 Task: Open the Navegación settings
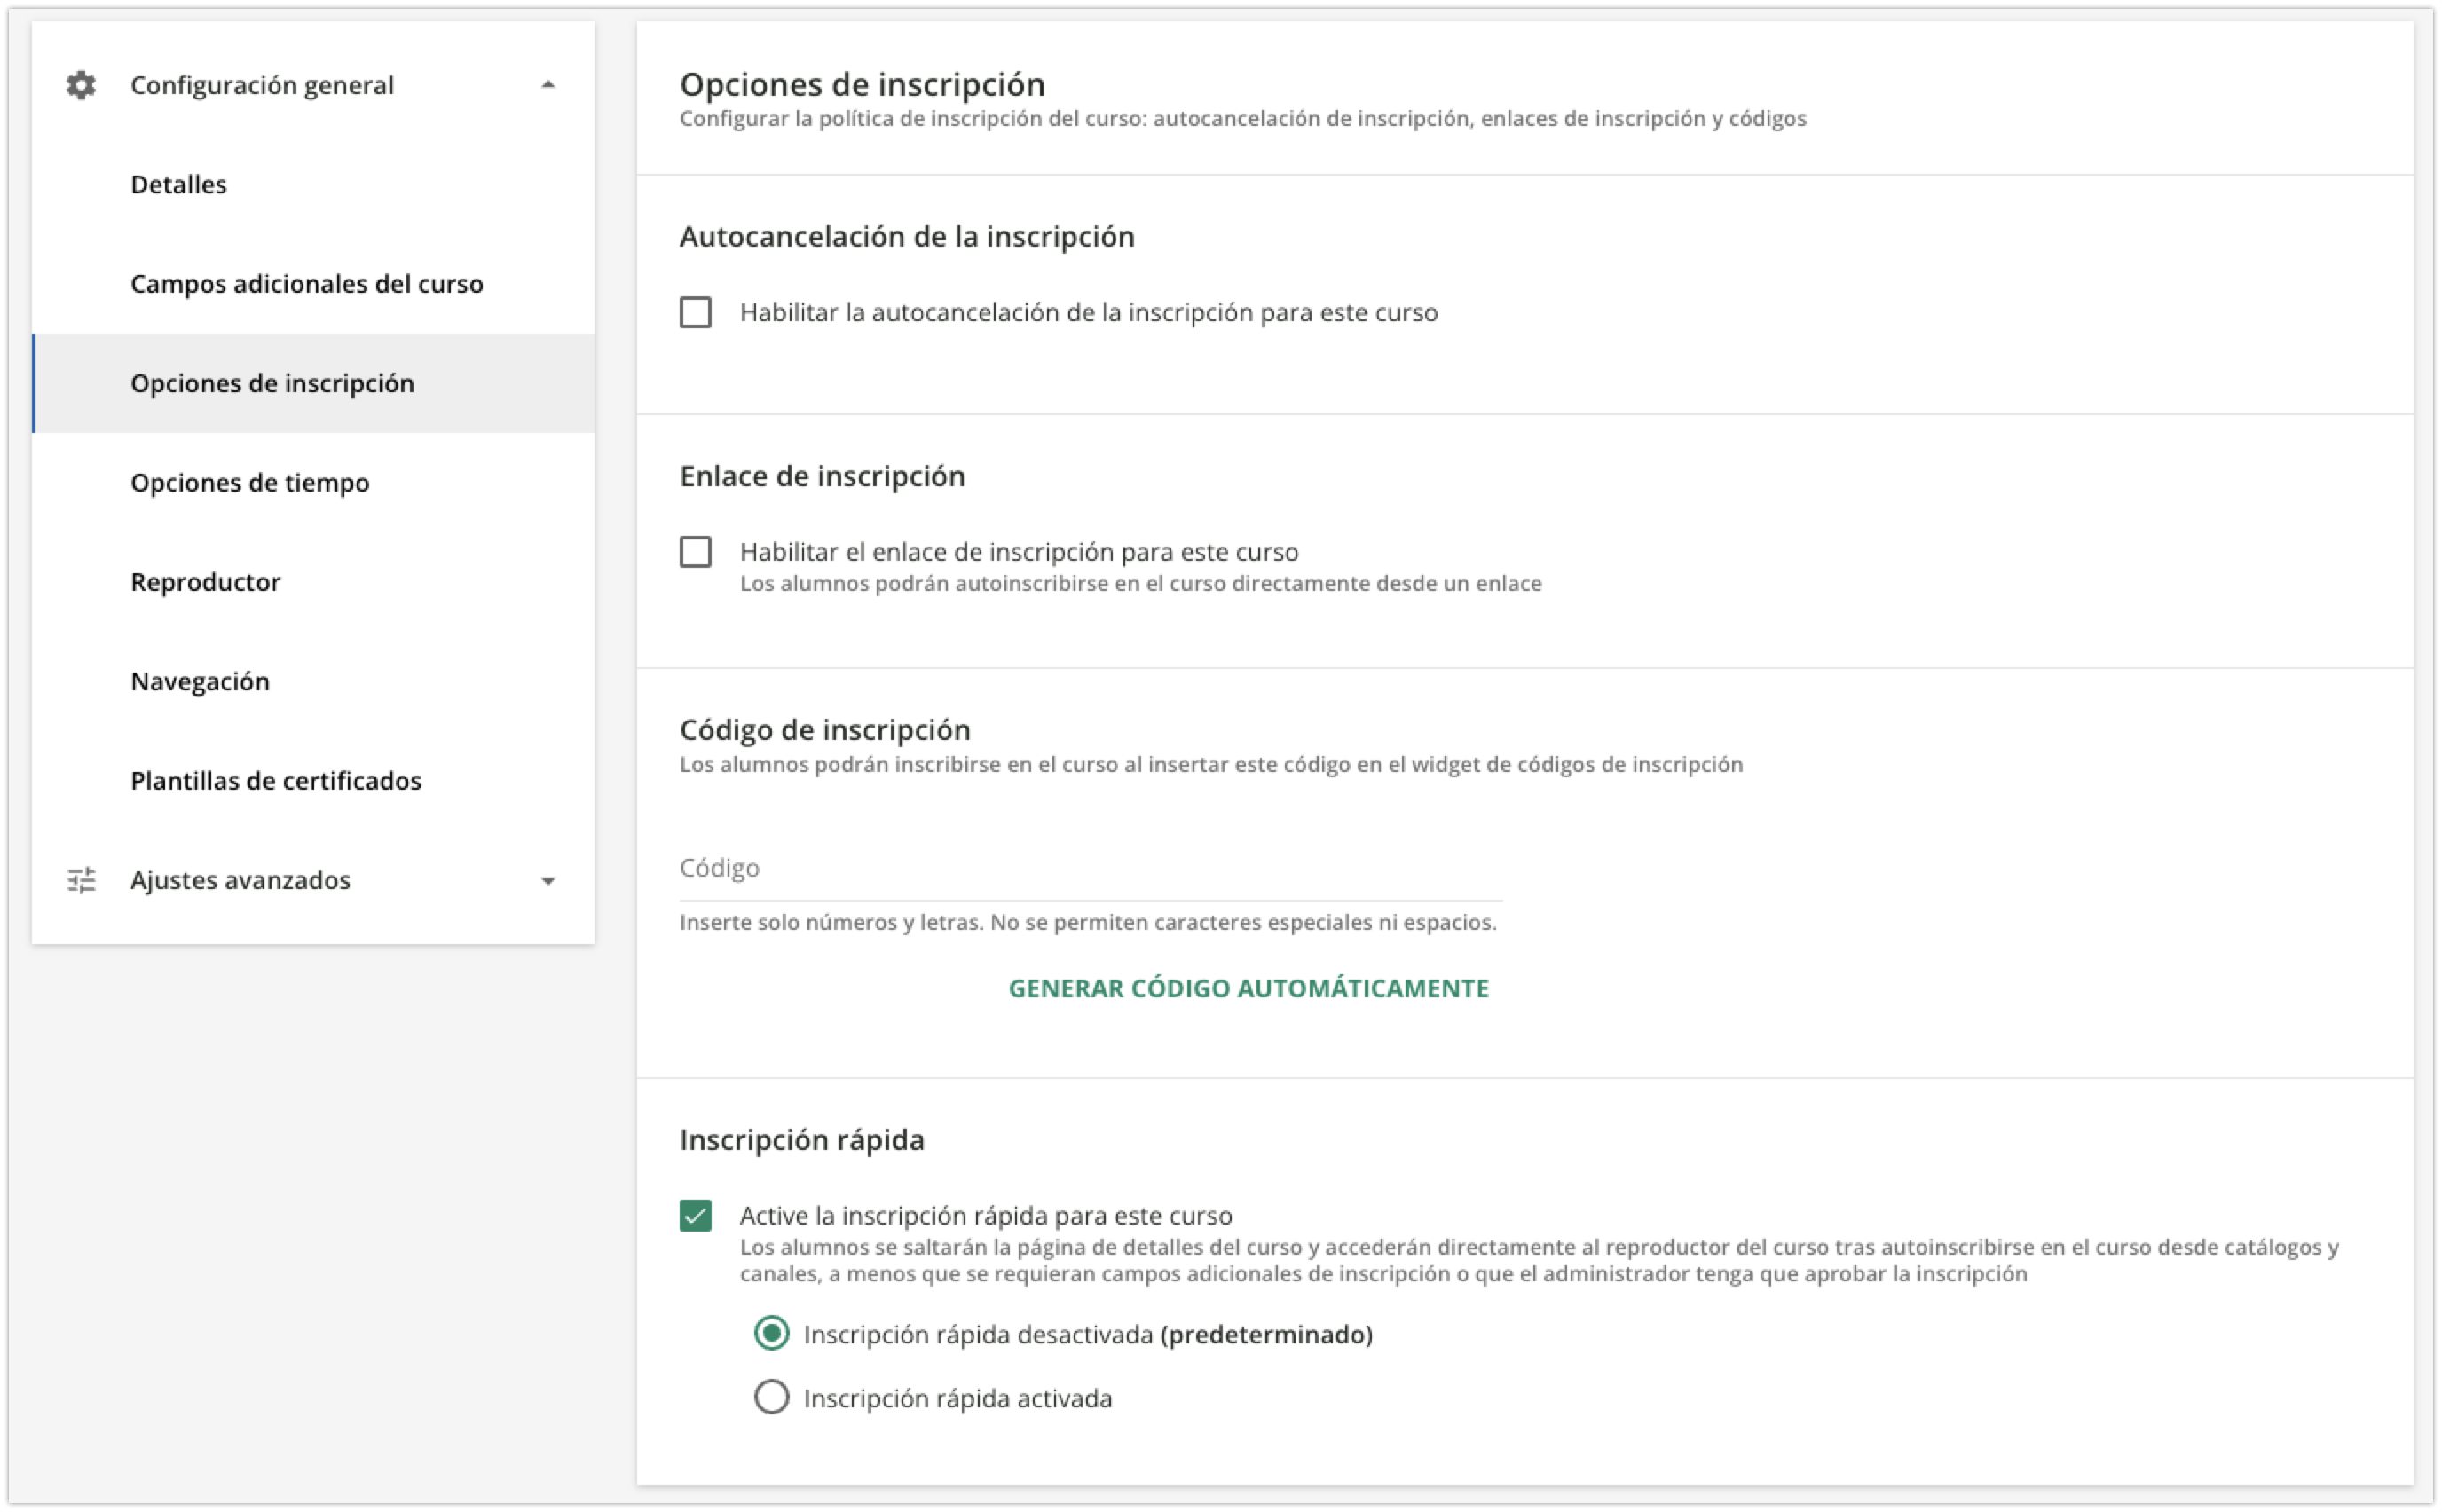coord(313,681)
